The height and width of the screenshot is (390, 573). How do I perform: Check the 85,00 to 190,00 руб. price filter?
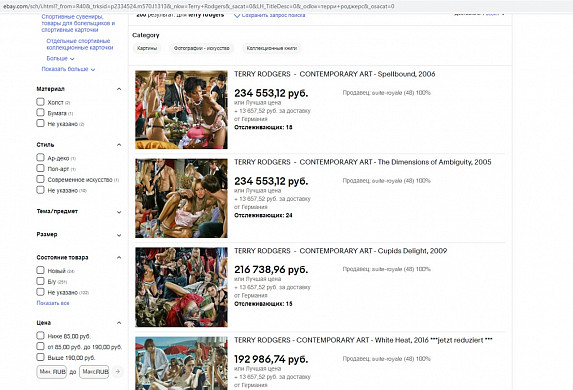click(40, 347)
